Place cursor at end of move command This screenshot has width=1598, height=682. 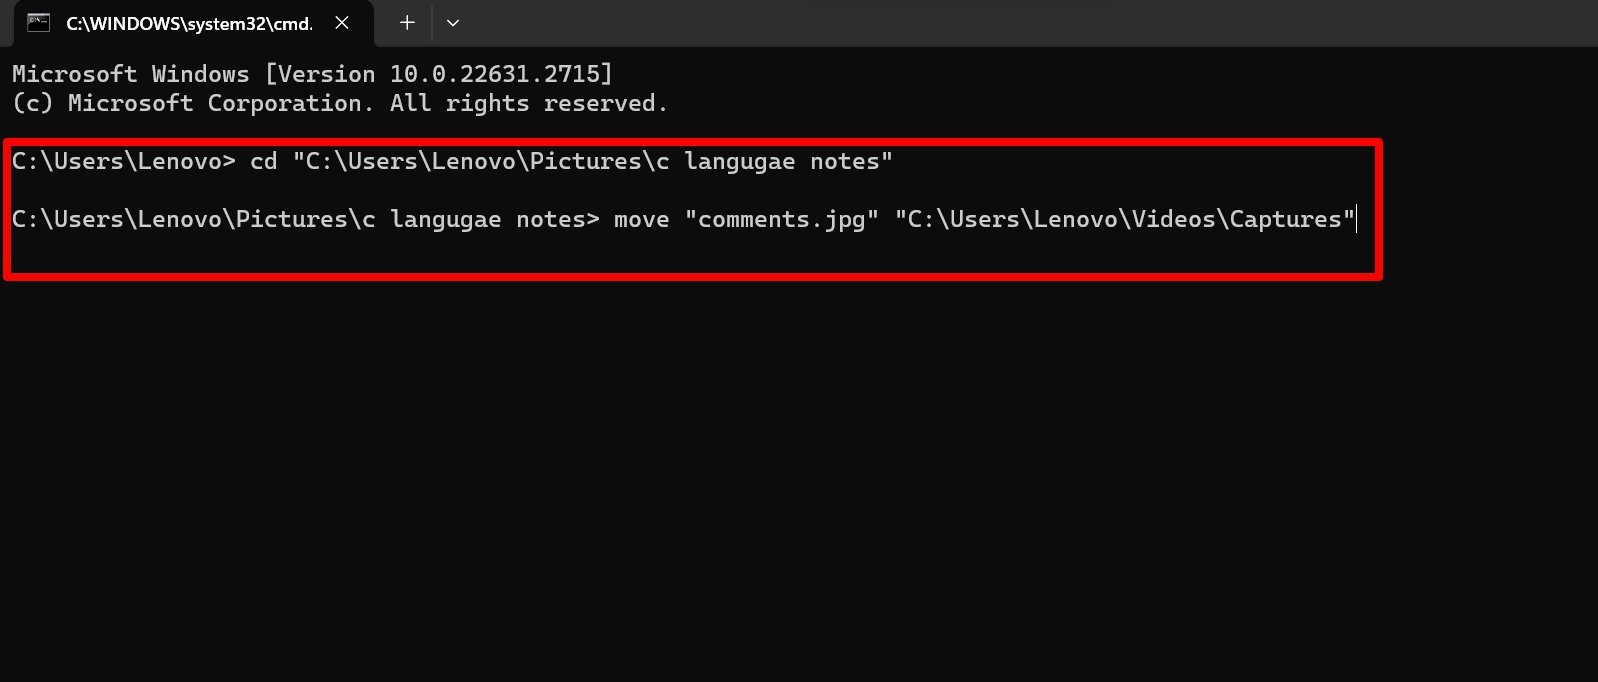tap(1356, 219)
